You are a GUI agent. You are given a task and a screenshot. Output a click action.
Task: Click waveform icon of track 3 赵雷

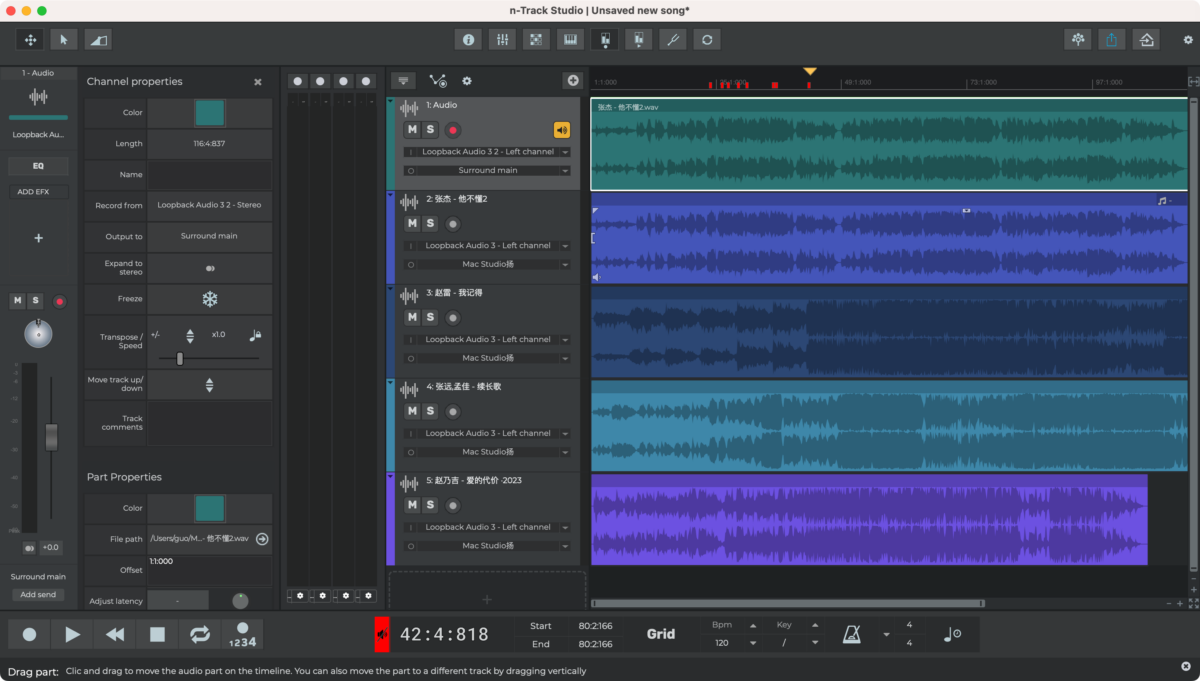[409, 296]
